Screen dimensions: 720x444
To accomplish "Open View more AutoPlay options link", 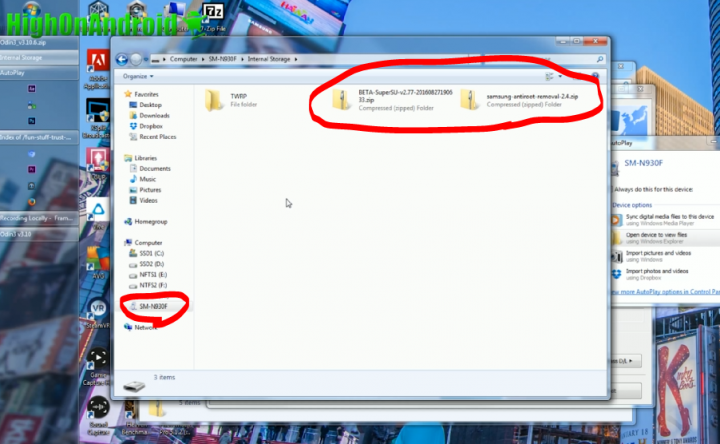I will tap(666, 292).
